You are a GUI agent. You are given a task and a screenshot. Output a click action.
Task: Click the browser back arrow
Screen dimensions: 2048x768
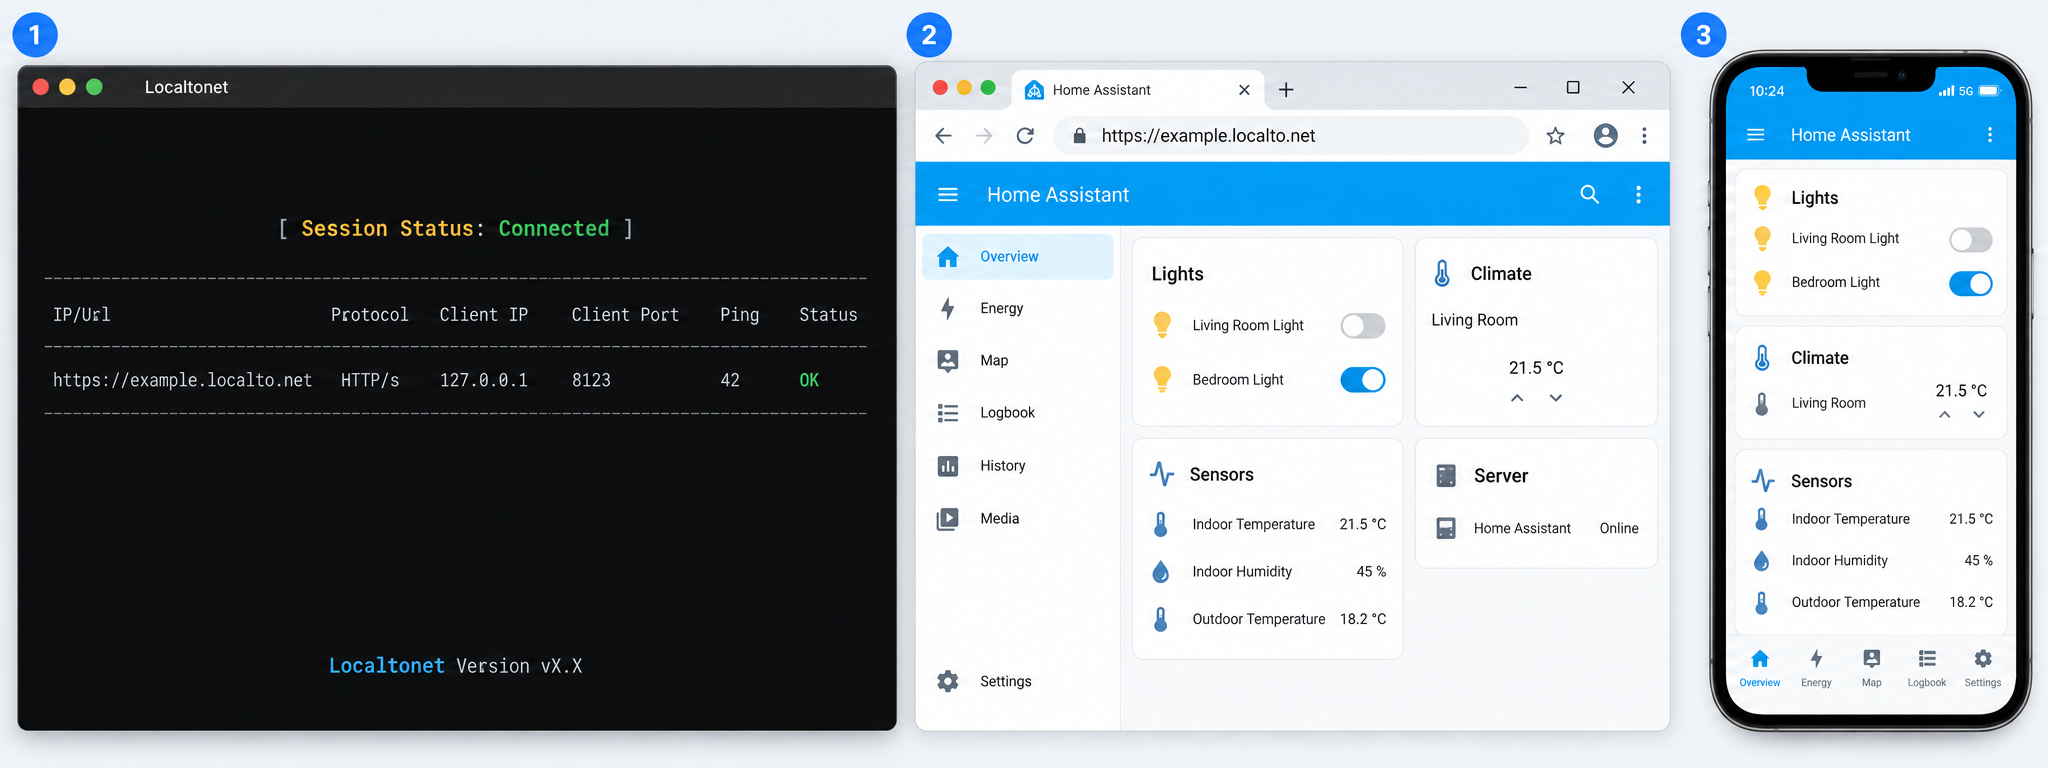coord(943,136)
